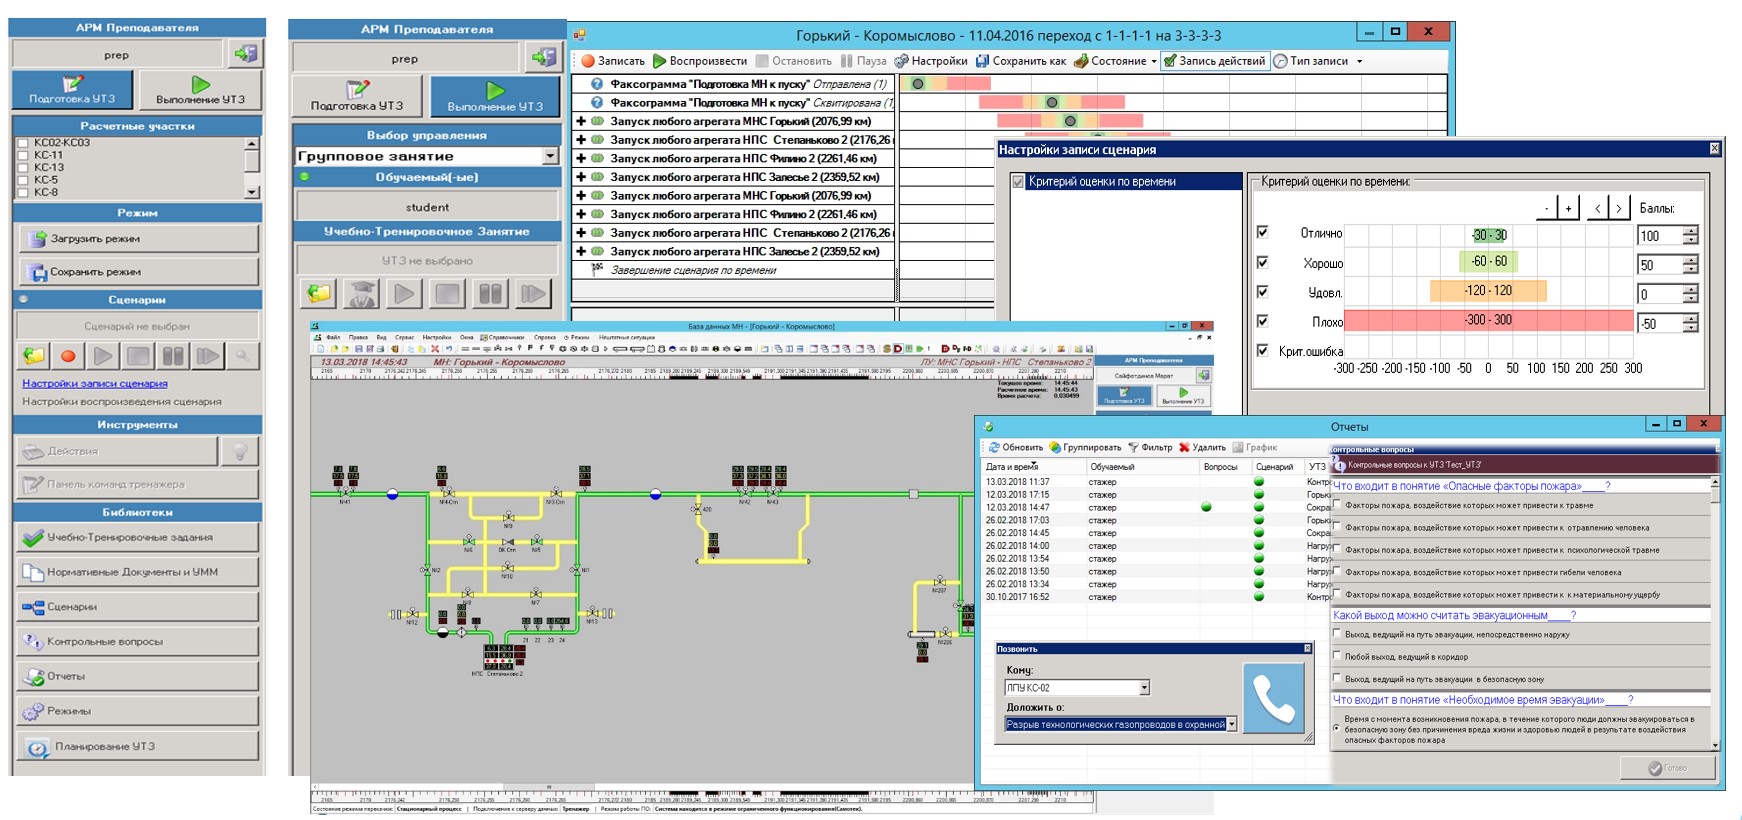The height and width of the screenshot is (820, 1742).
Task: Click Удалить in the Отчеты toolbar
Action: click(x=1202, y=448)
